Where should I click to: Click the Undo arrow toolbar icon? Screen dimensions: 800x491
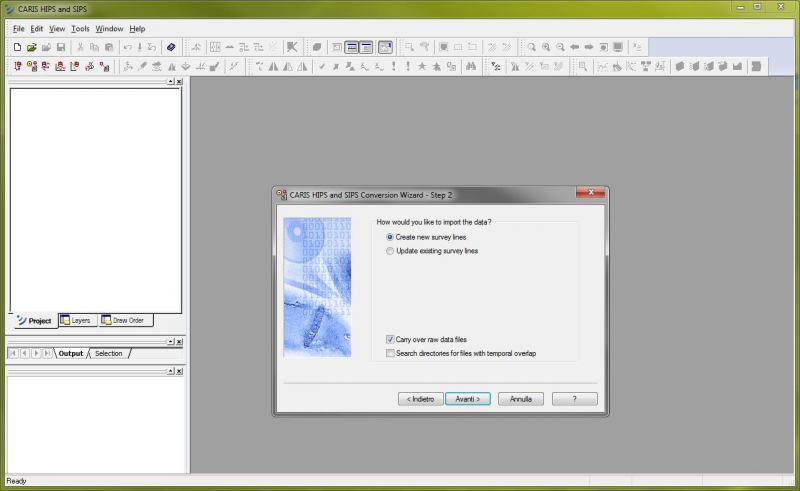(x=128, y=47)
